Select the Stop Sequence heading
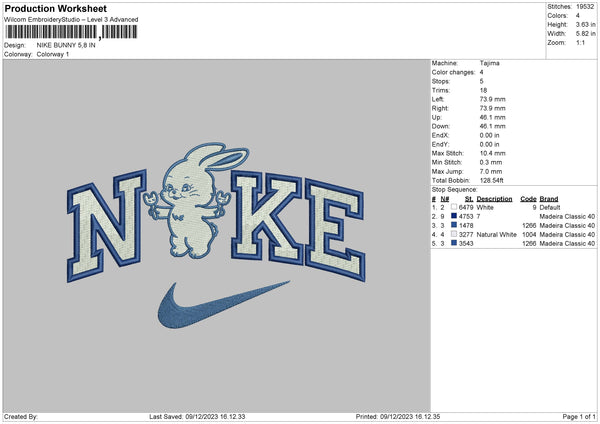This screenshot has height=424, width=600. click(x=455, y=190)
